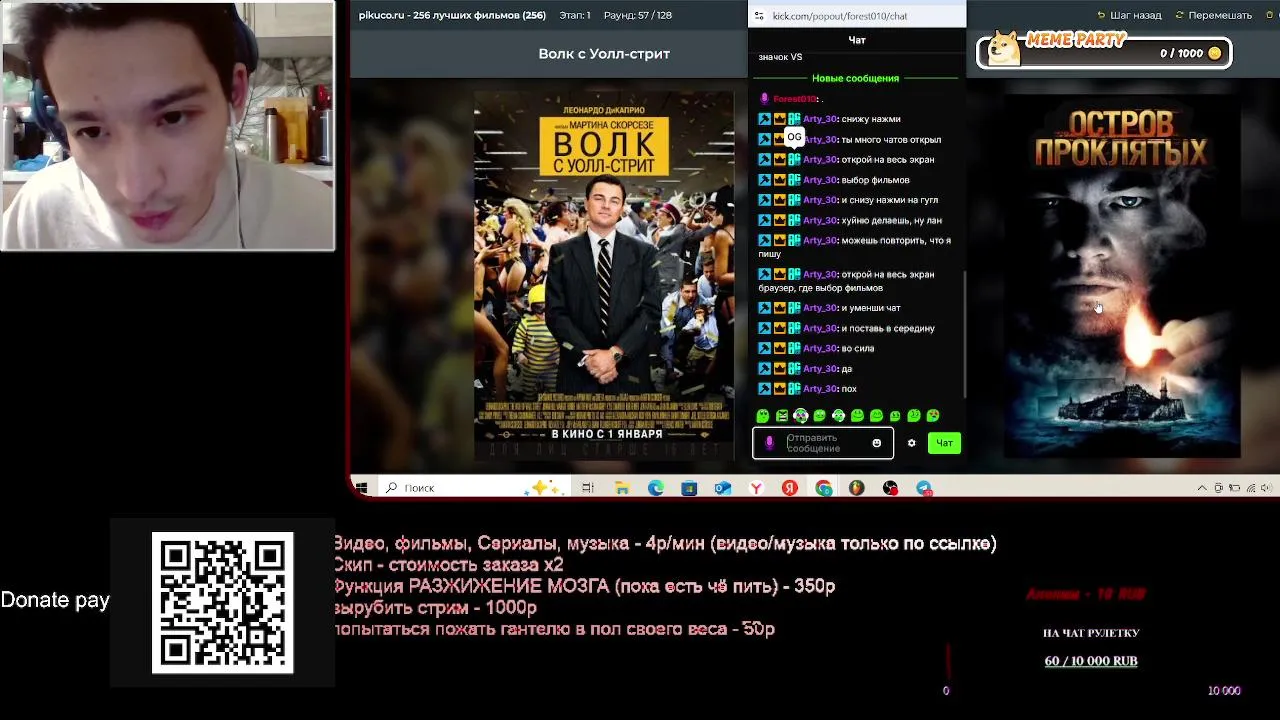The height and width of the screenshot is (720, 1280).
Task: Insert the green headphones emote with sunglasses
Action: [801, 416]
